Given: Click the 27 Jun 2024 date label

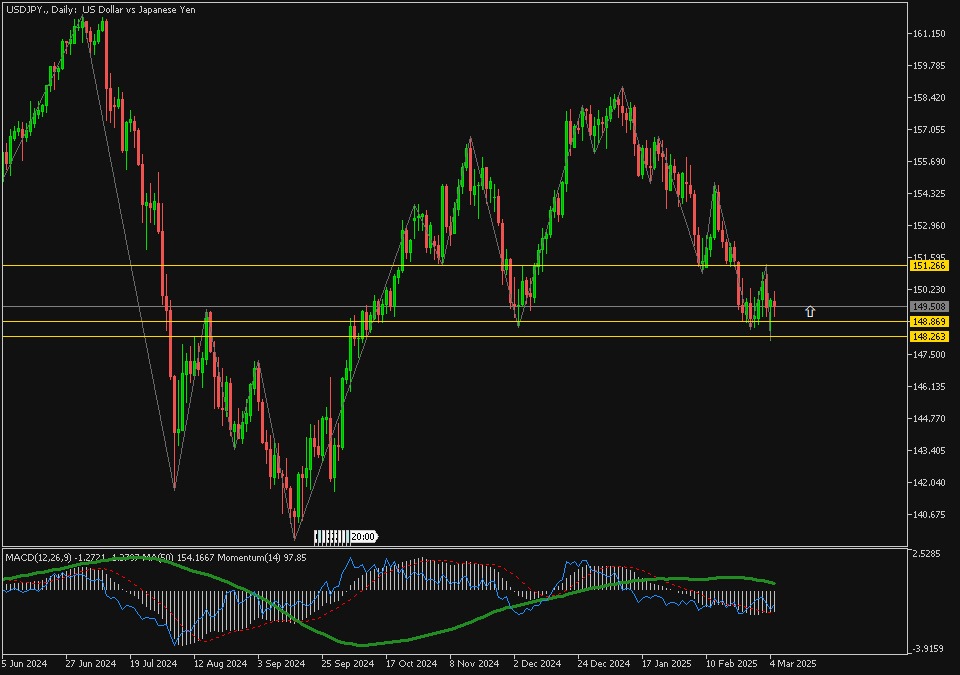Looking at the screenshot, I should [x=91, y=663].
